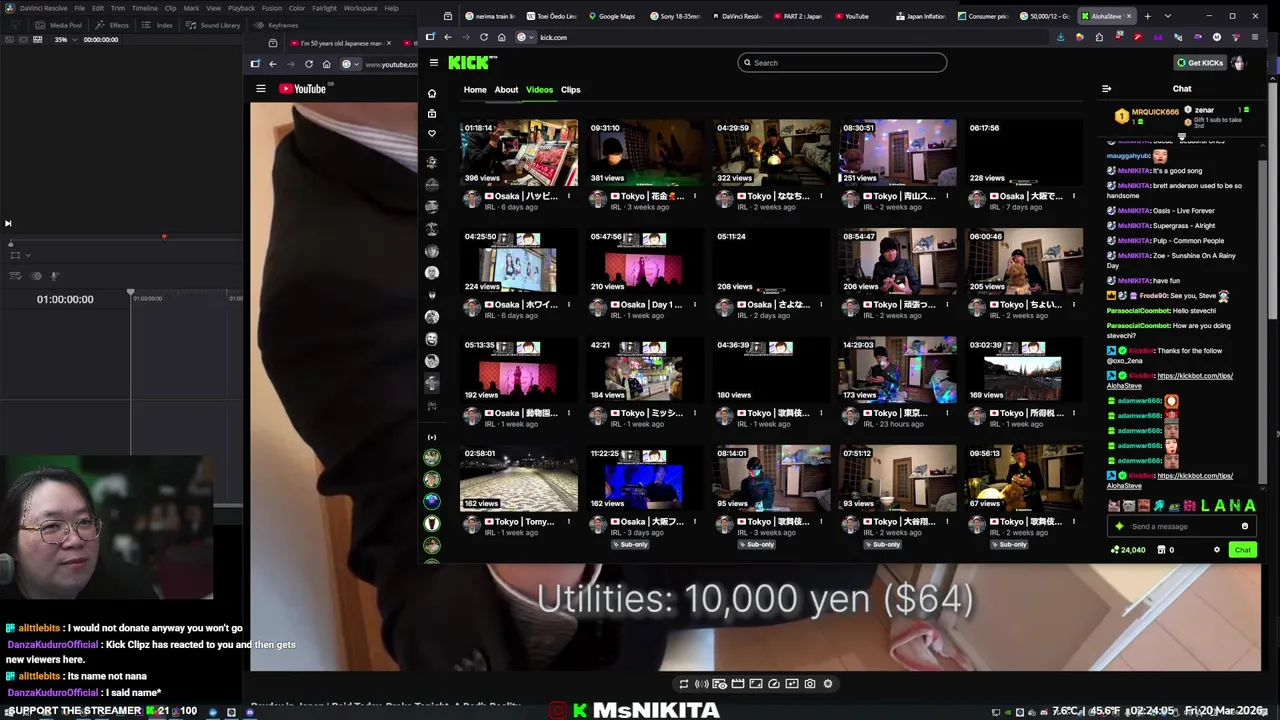Toggle the Sound Library panel
1280x720 pixels.
pyautogui.click(x=214, y=25)
